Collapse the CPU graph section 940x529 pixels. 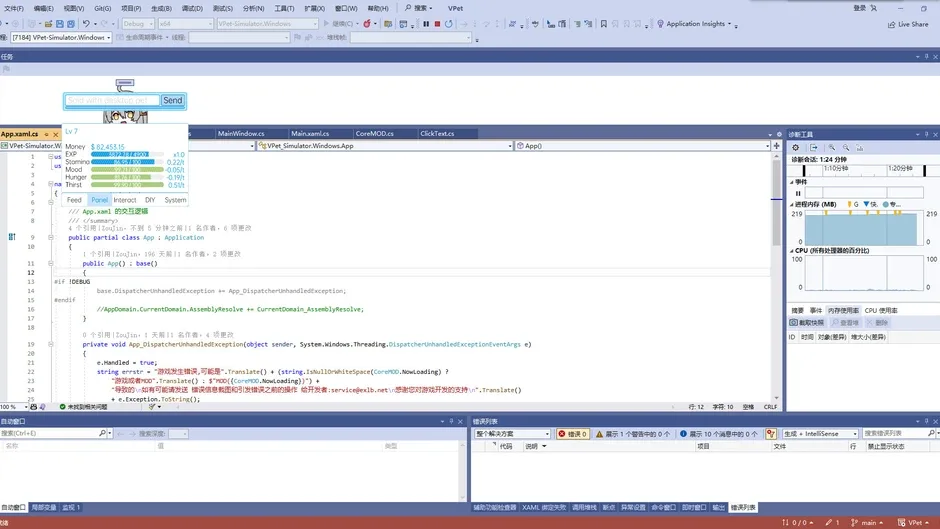(792, 251)
